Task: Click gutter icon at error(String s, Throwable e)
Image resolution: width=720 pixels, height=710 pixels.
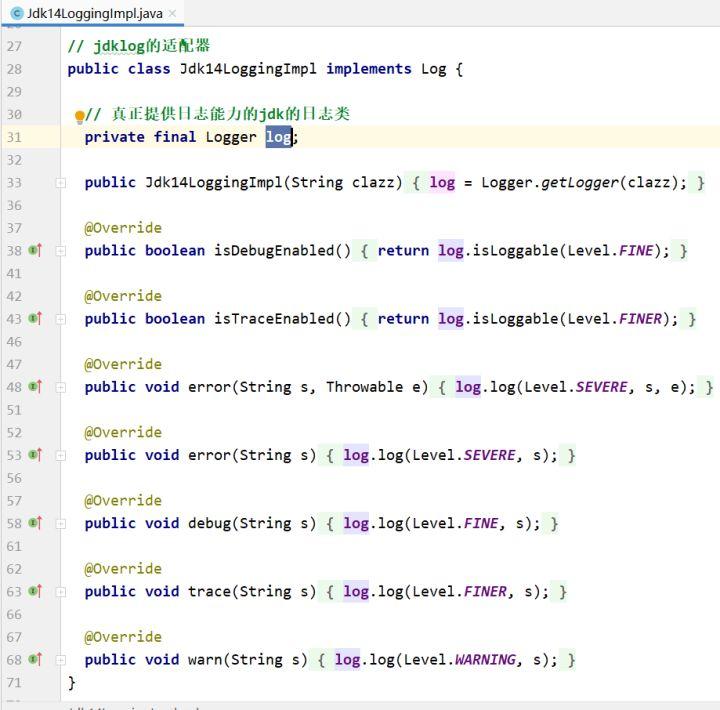Action: click(35, 387)
